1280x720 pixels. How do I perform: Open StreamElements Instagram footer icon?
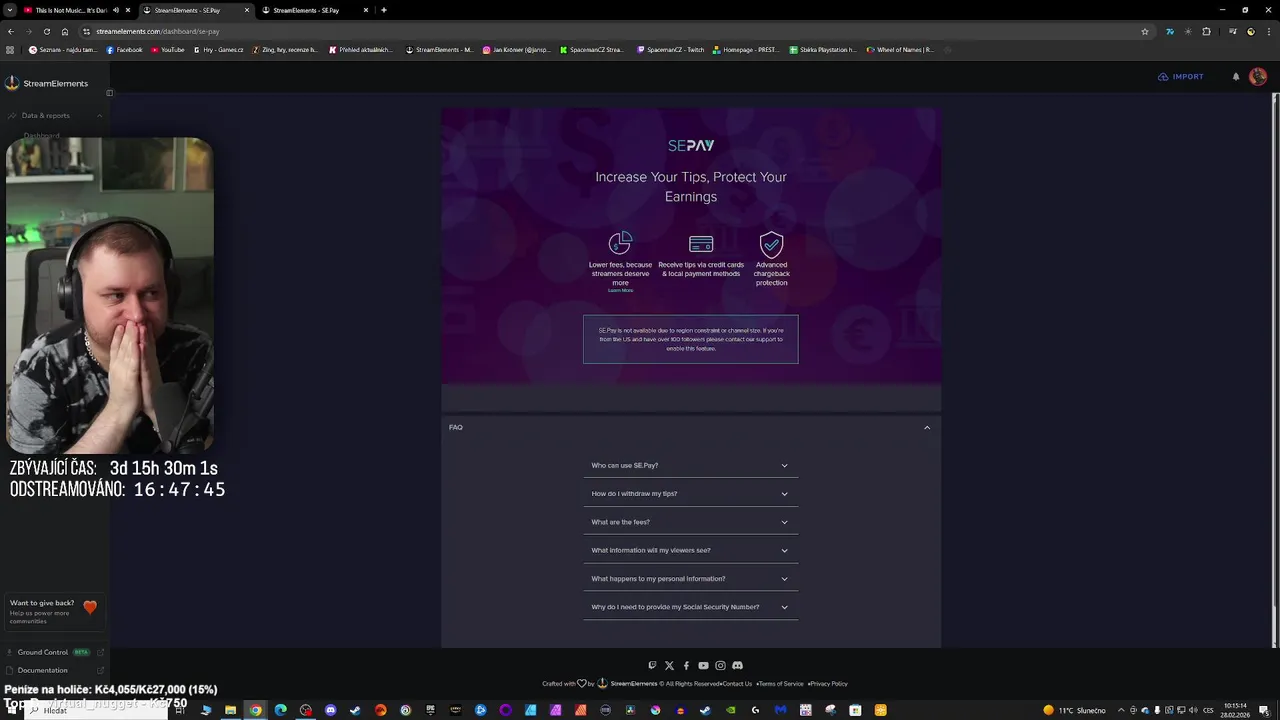click(x=720, y=665)
